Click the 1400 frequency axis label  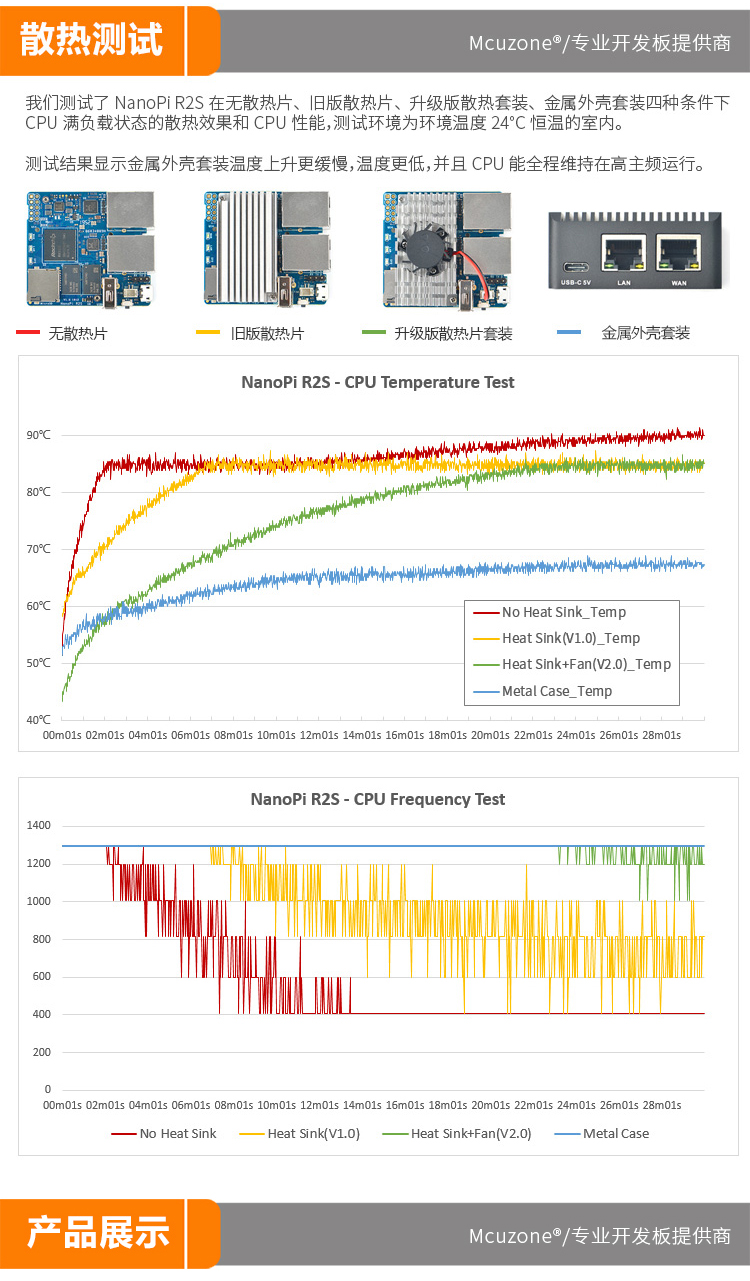(39, 826)
